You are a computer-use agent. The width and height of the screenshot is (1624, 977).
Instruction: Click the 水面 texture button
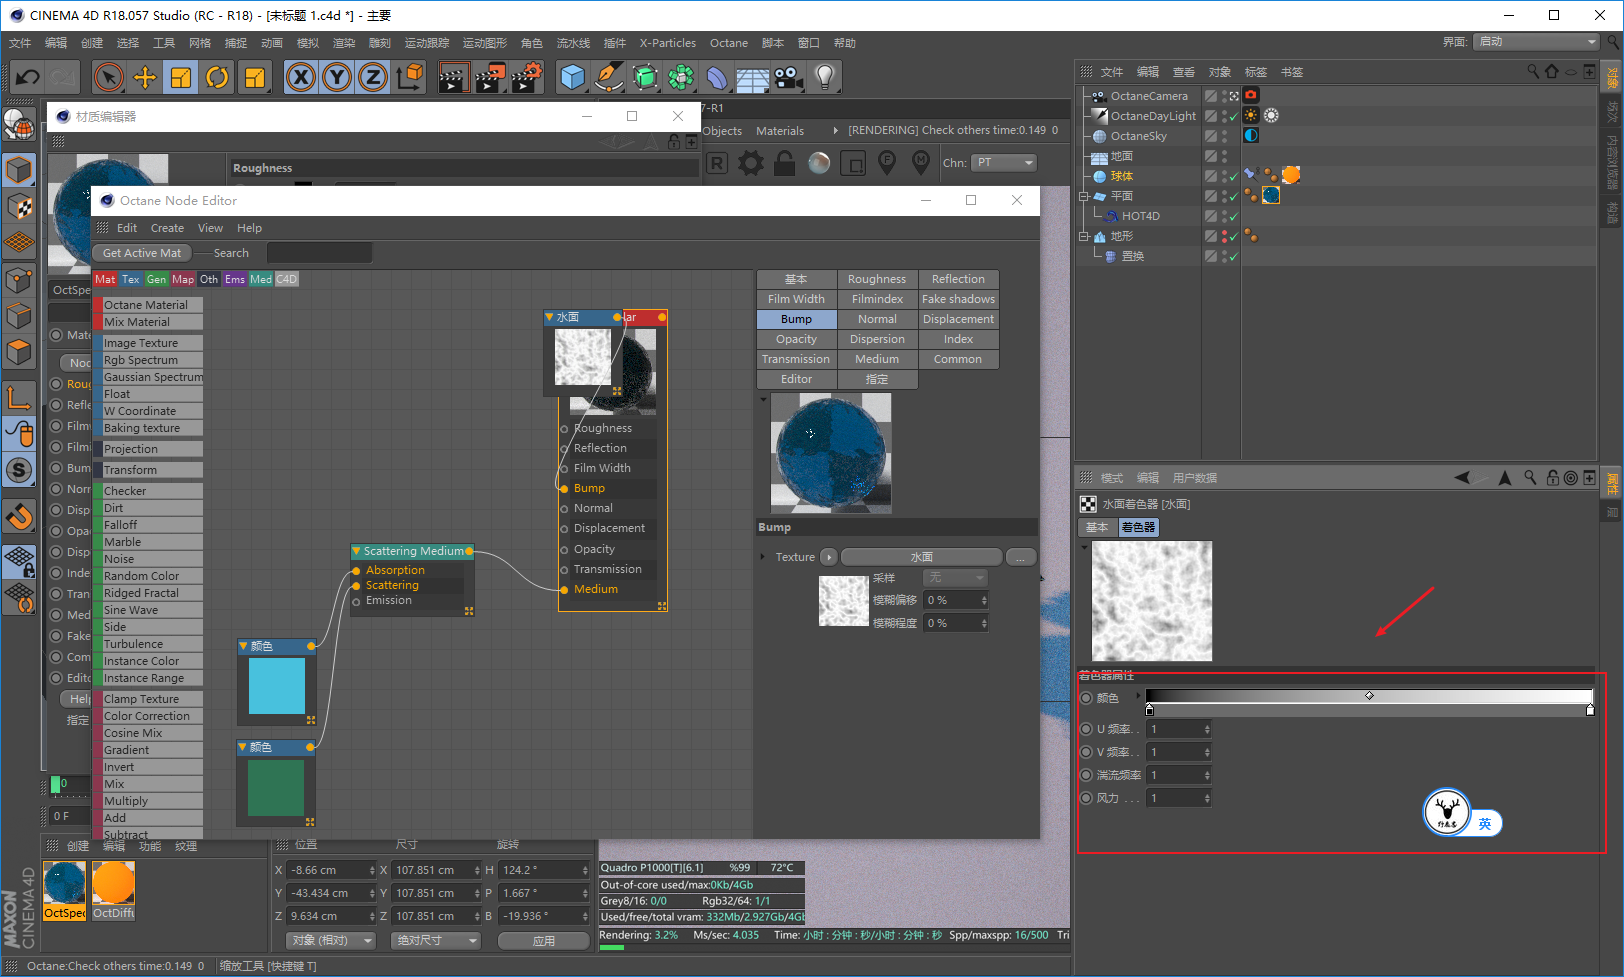921,557
